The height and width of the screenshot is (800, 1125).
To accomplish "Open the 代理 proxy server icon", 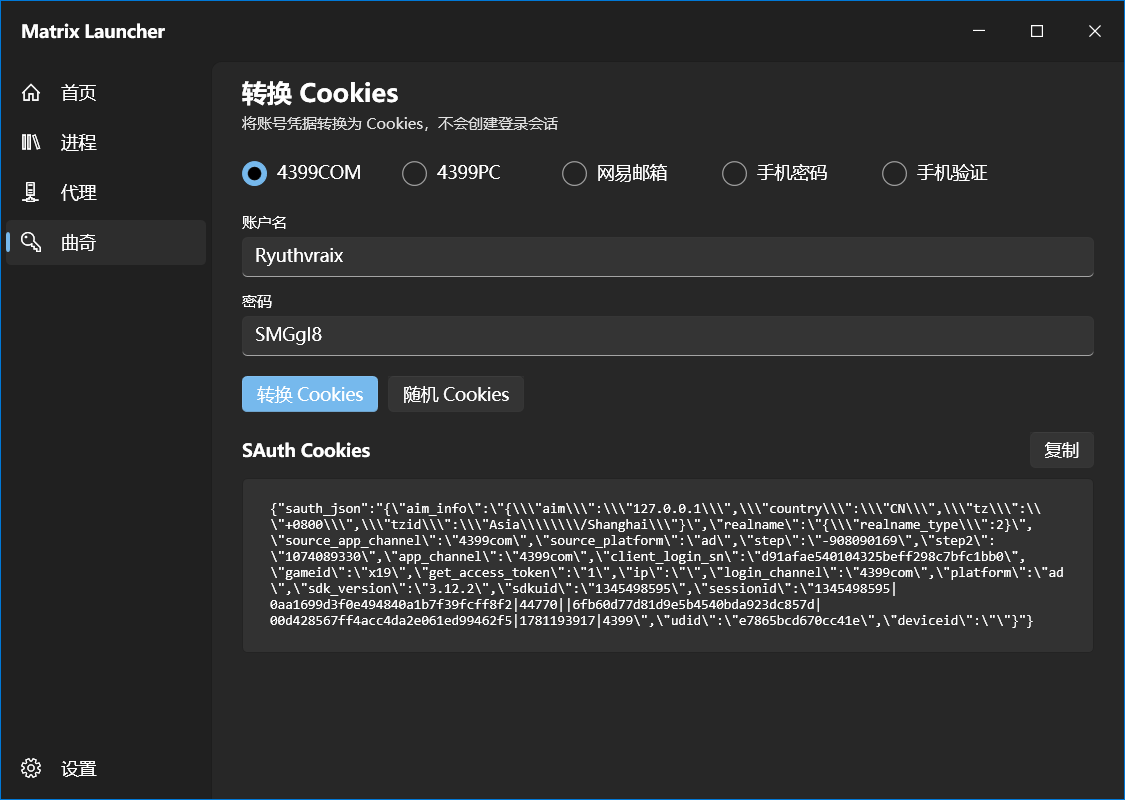I will (31, 192).
